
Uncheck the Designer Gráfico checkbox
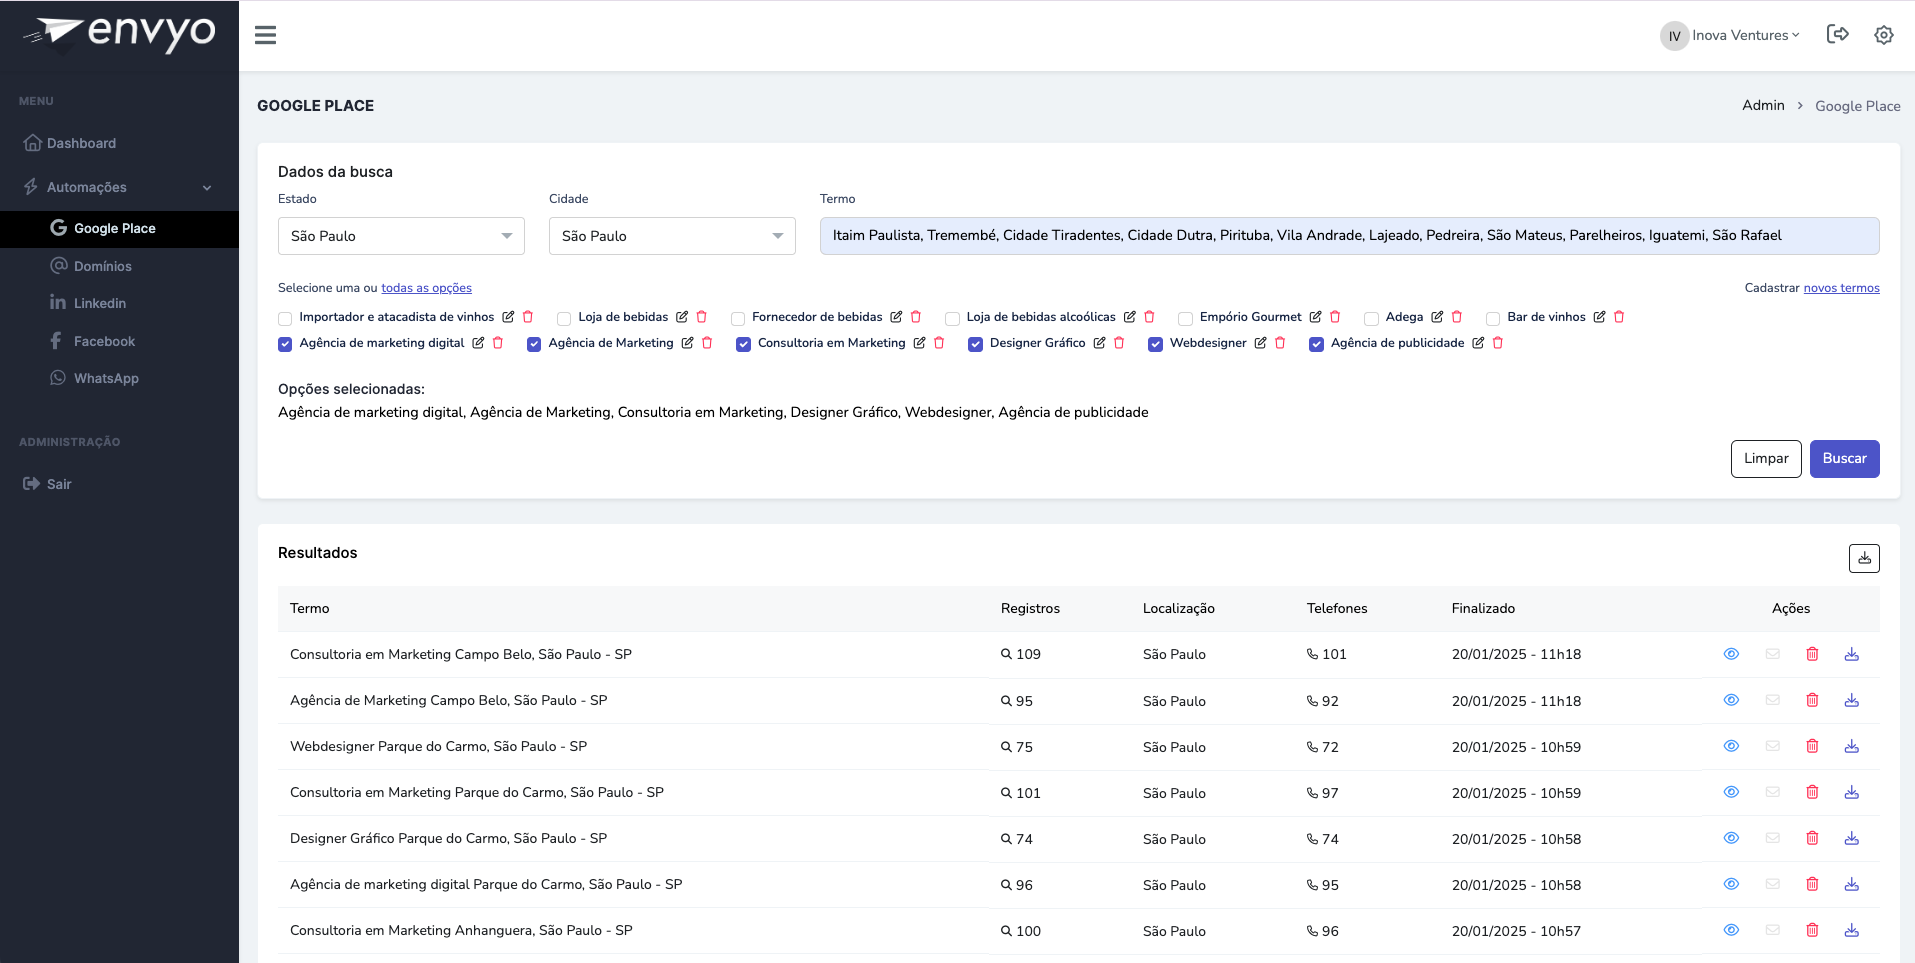(x=975, y=344)
